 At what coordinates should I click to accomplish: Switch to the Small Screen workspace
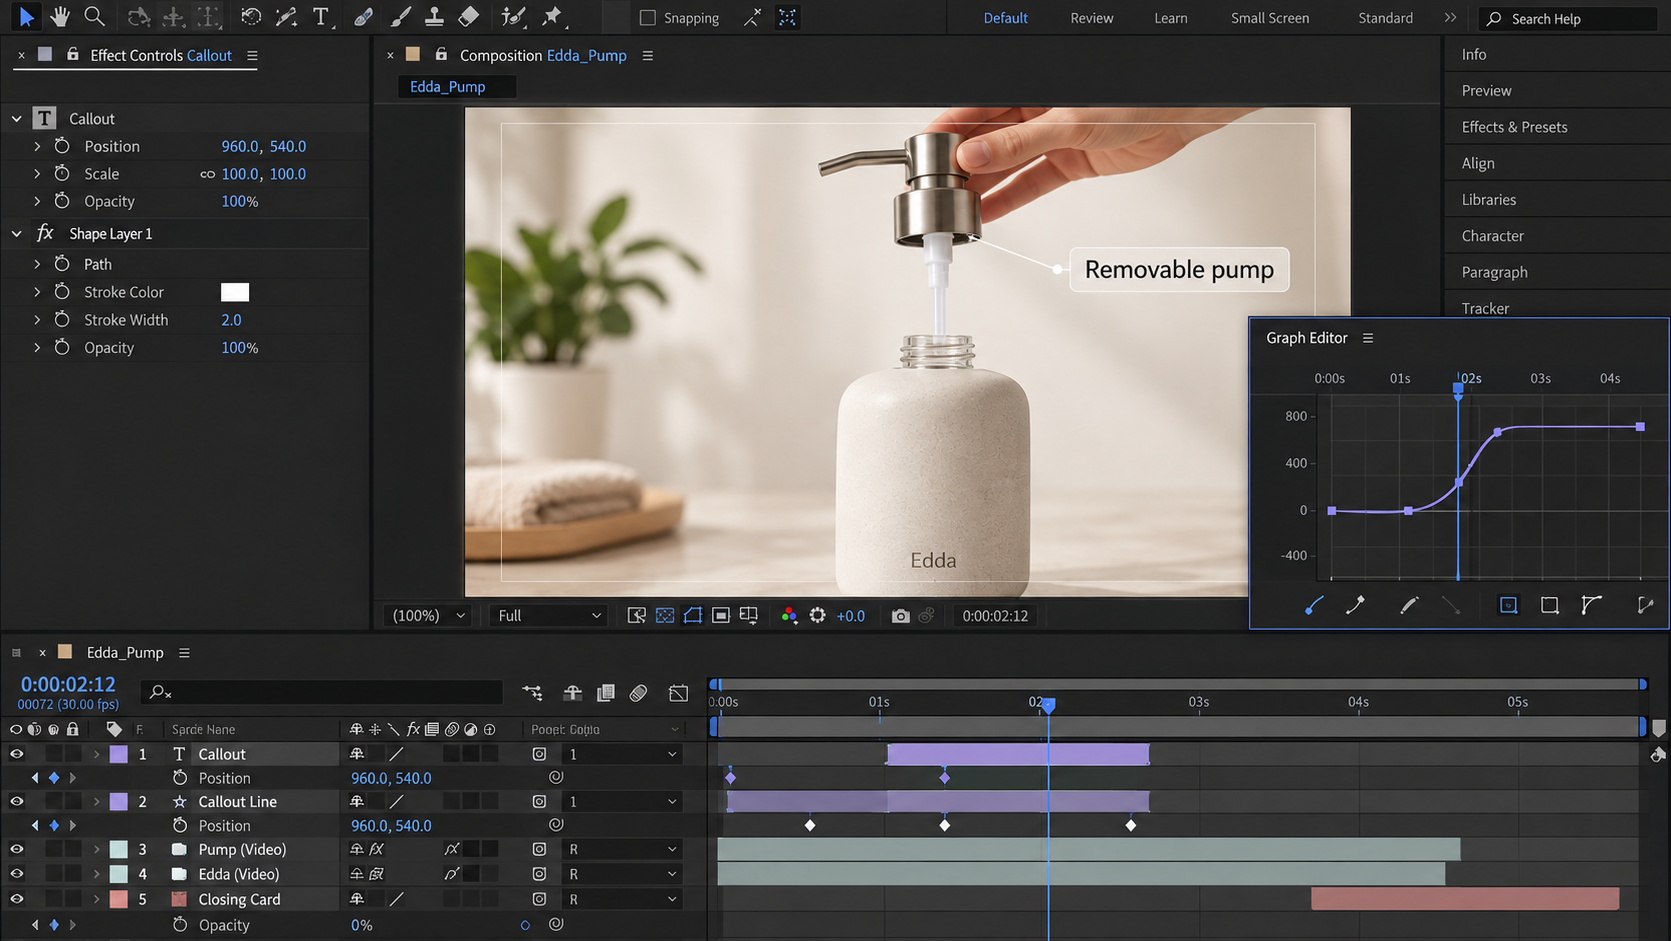point(1270,18)
